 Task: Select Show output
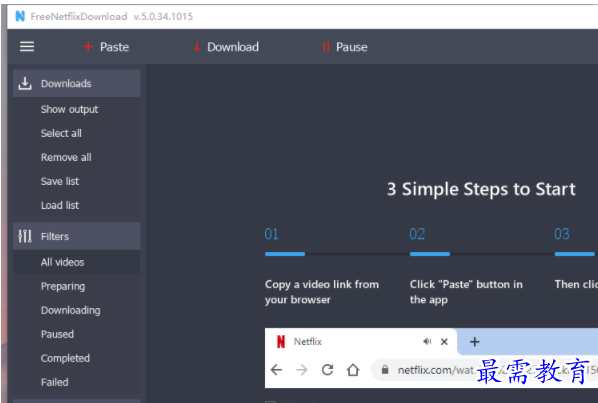point(69,109)
